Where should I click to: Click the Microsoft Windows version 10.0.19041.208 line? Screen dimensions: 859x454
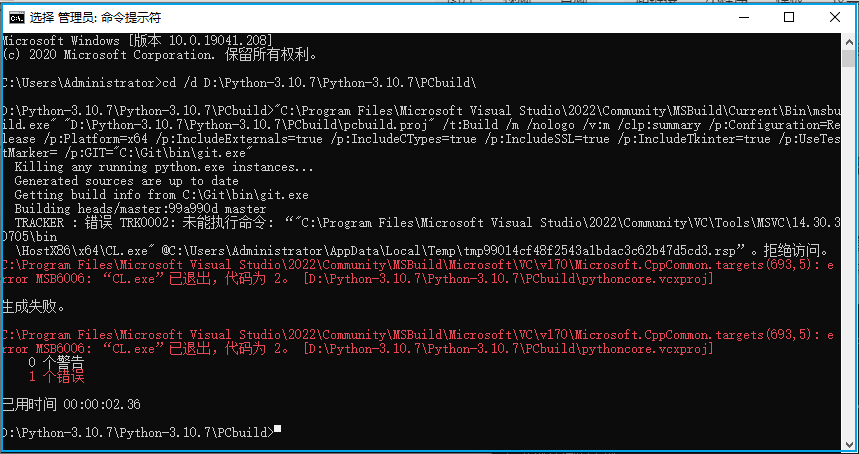click(137, 41)
